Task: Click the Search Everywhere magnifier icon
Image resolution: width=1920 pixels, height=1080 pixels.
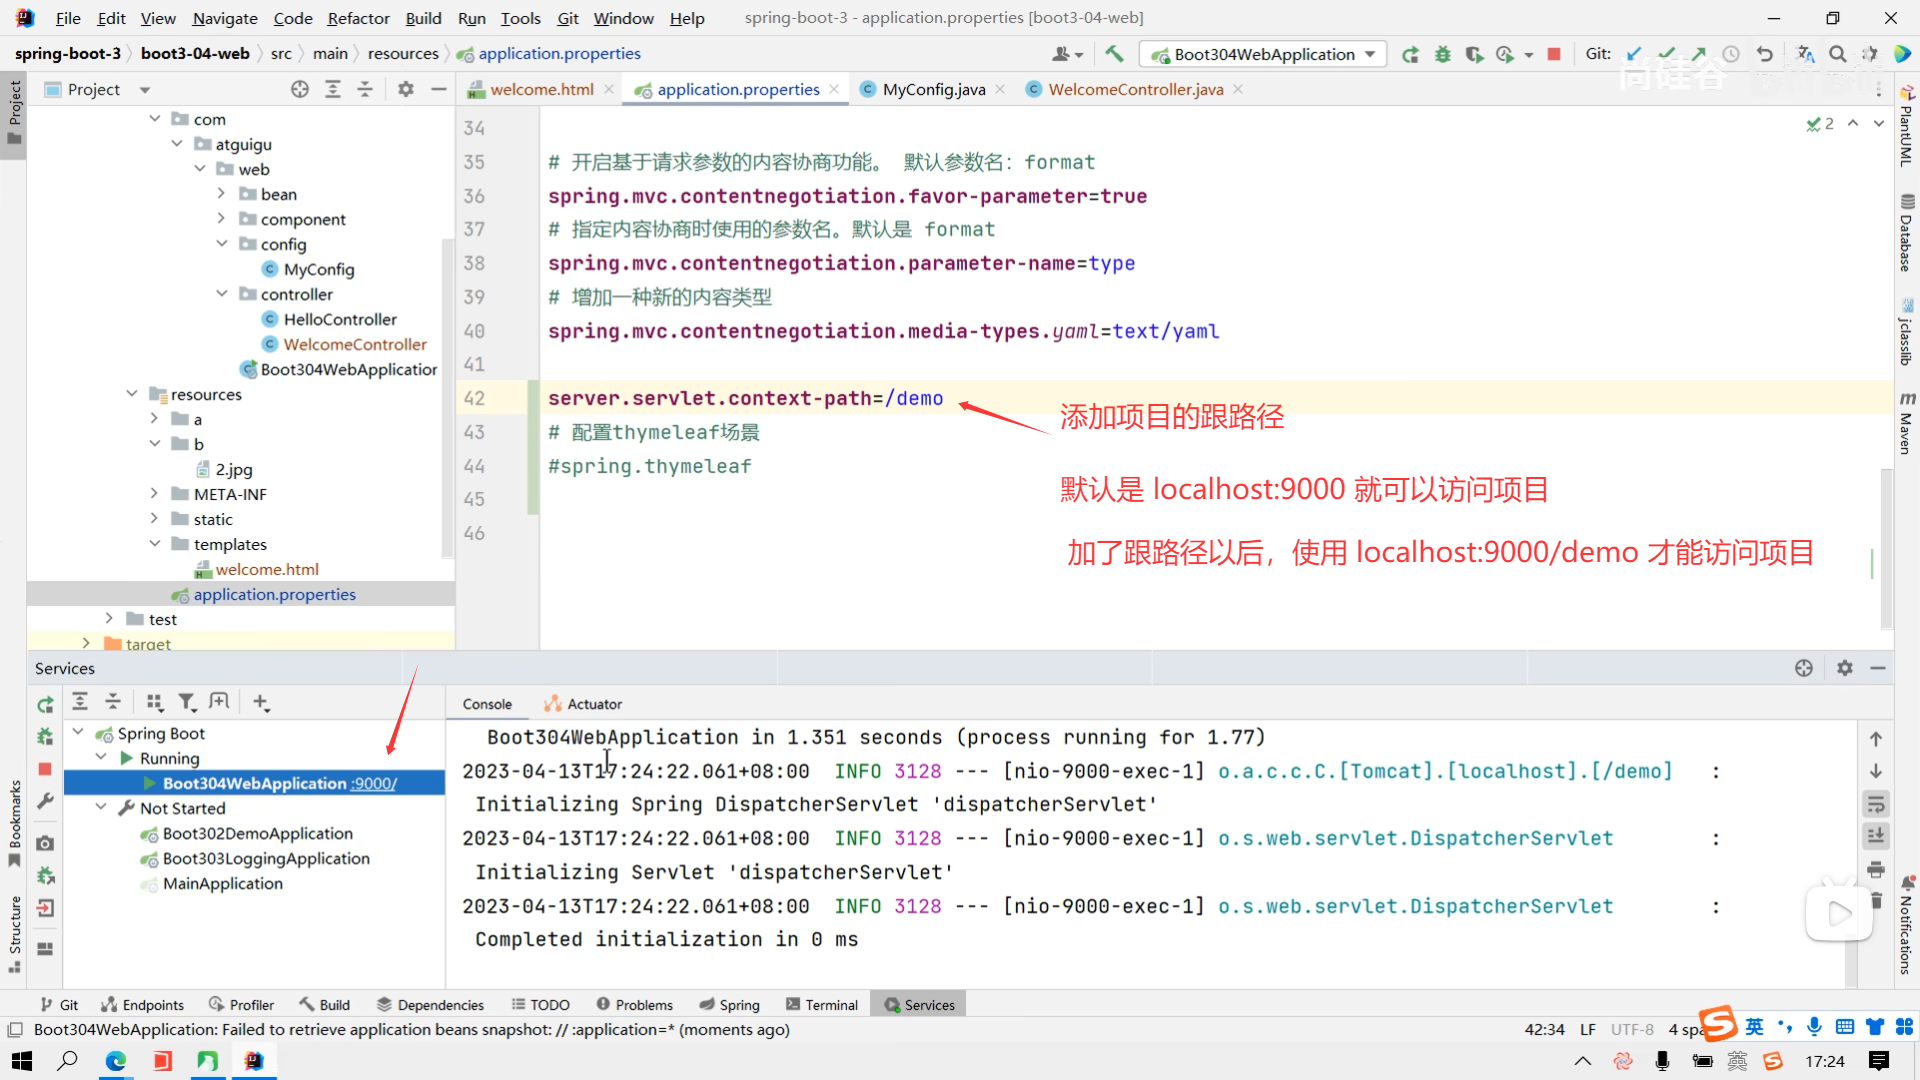Action: (x=1837, y=54)
